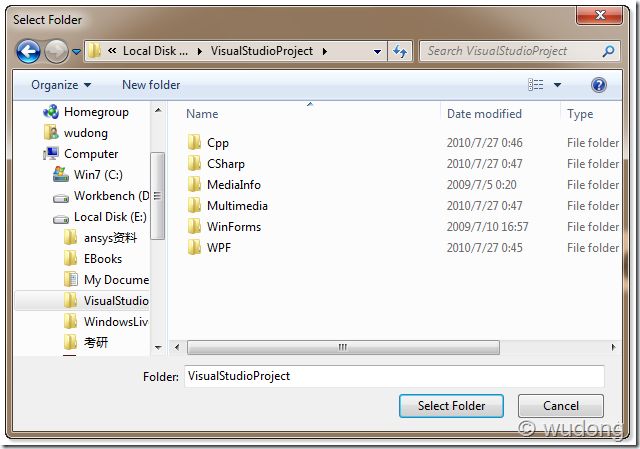This screenshot has width=640, height=449.
Task: Select Win7 (C:) drive
Action: tap(98, 175)
